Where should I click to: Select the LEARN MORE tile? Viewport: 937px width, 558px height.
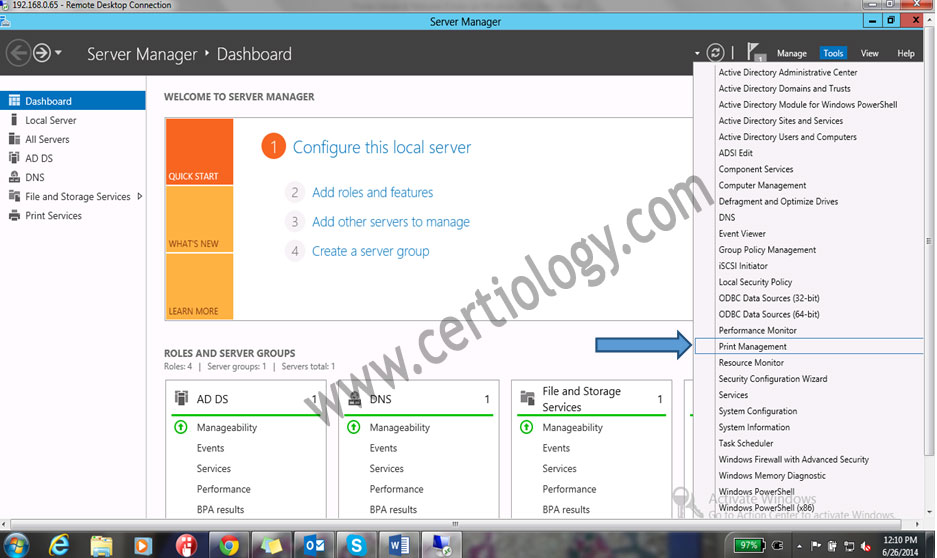pos(200,287)
